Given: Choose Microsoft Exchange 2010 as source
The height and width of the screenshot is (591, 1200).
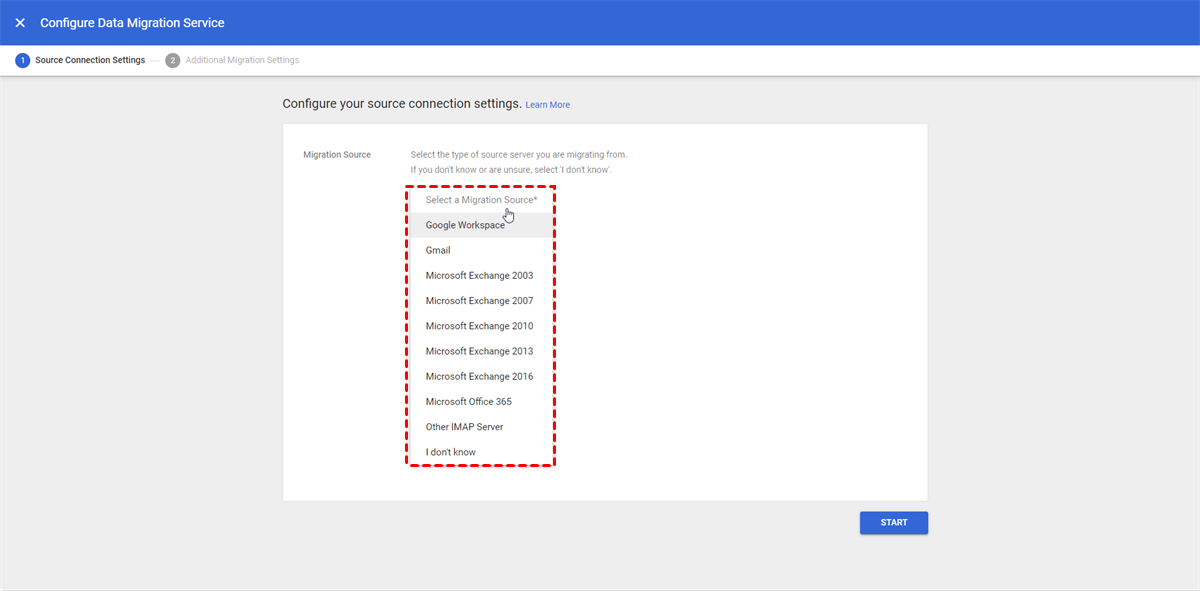Looking at the screenshot, I should point(479,325).
